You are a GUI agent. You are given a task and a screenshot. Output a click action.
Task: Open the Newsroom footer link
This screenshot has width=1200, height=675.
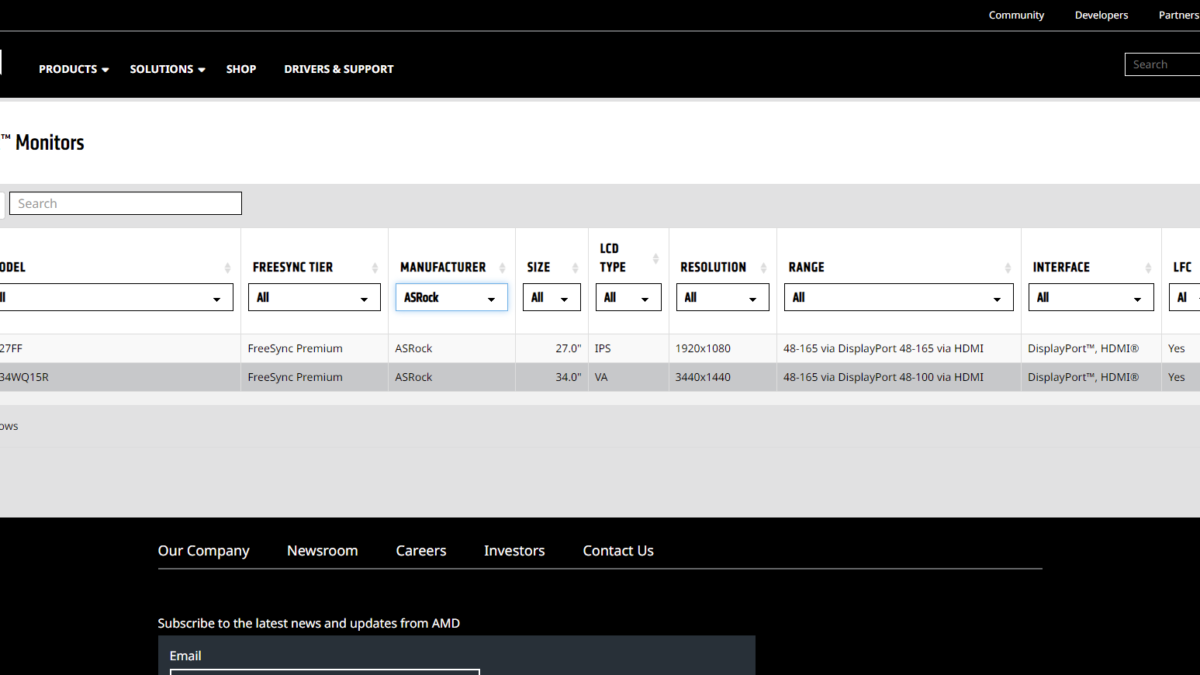click(x=322, y=551)
